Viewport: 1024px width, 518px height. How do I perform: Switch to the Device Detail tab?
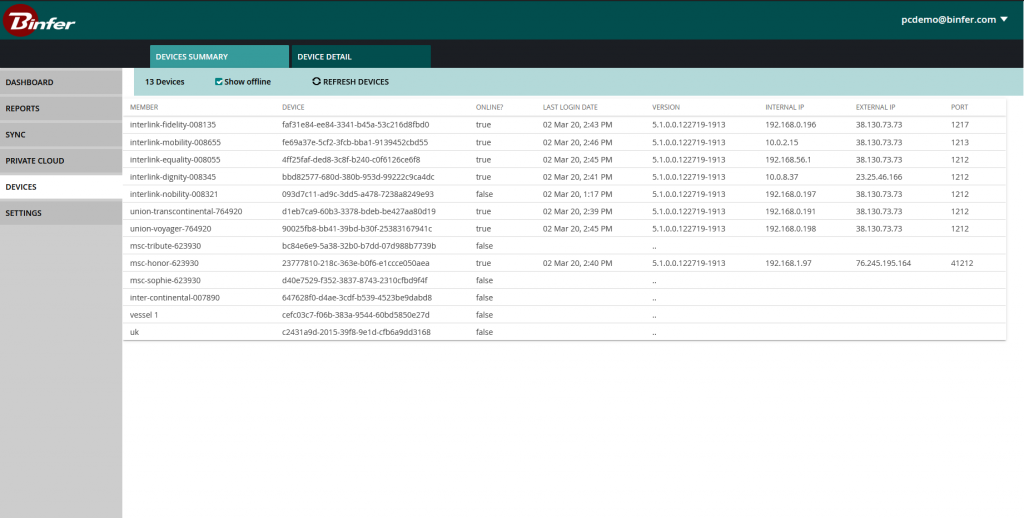click(361, 57)
